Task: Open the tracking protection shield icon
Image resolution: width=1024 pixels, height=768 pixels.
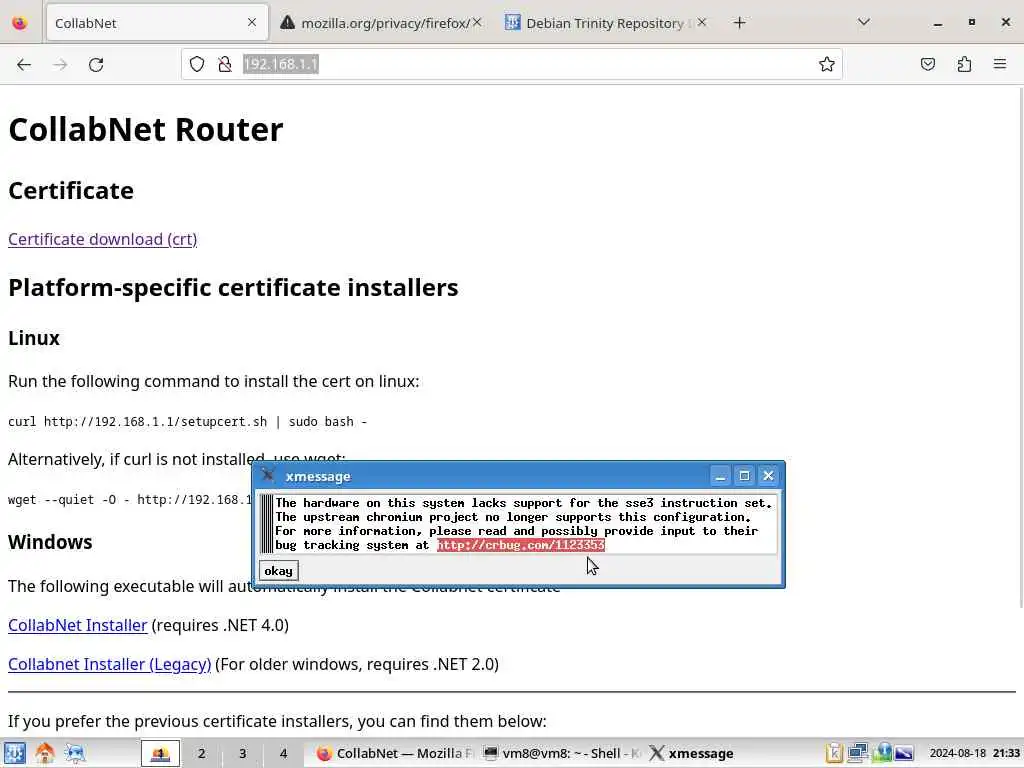Action: click(197, 64)
